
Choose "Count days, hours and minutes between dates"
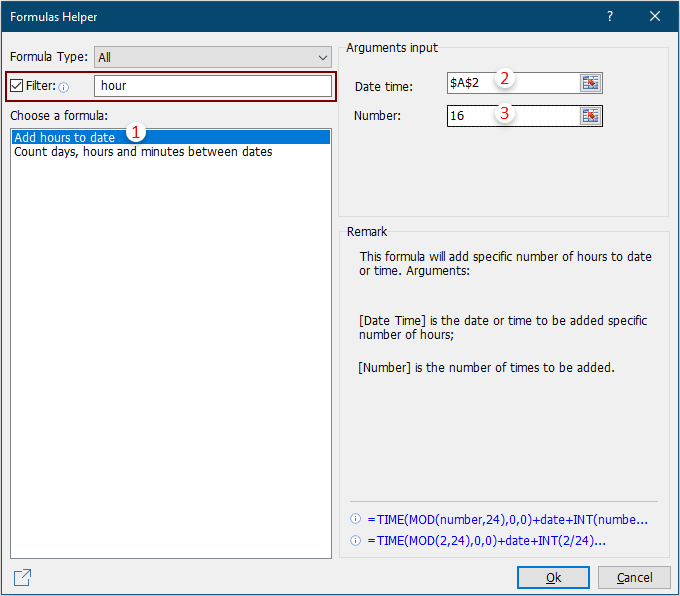tap(143, 152)
